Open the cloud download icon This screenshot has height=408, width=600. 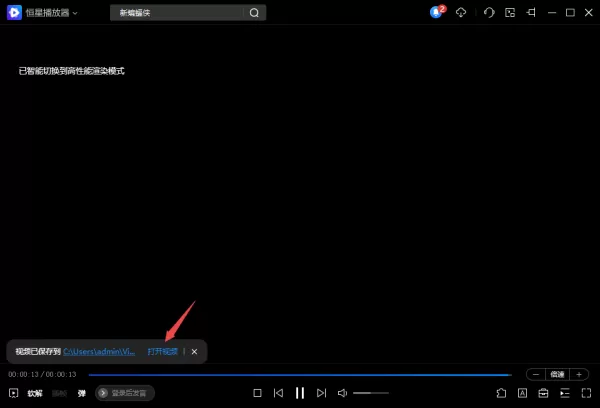(x=461, y=13)
